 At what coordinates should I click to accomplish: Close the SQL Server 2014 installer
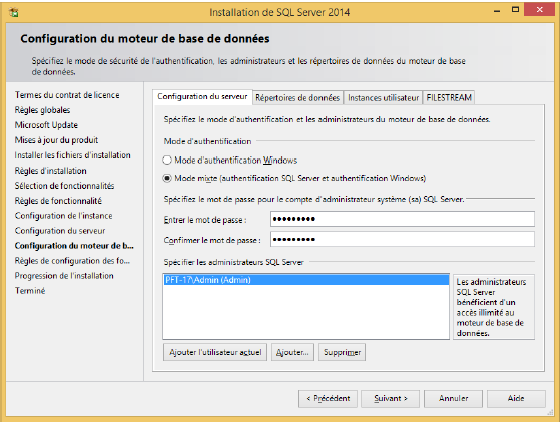539,10
